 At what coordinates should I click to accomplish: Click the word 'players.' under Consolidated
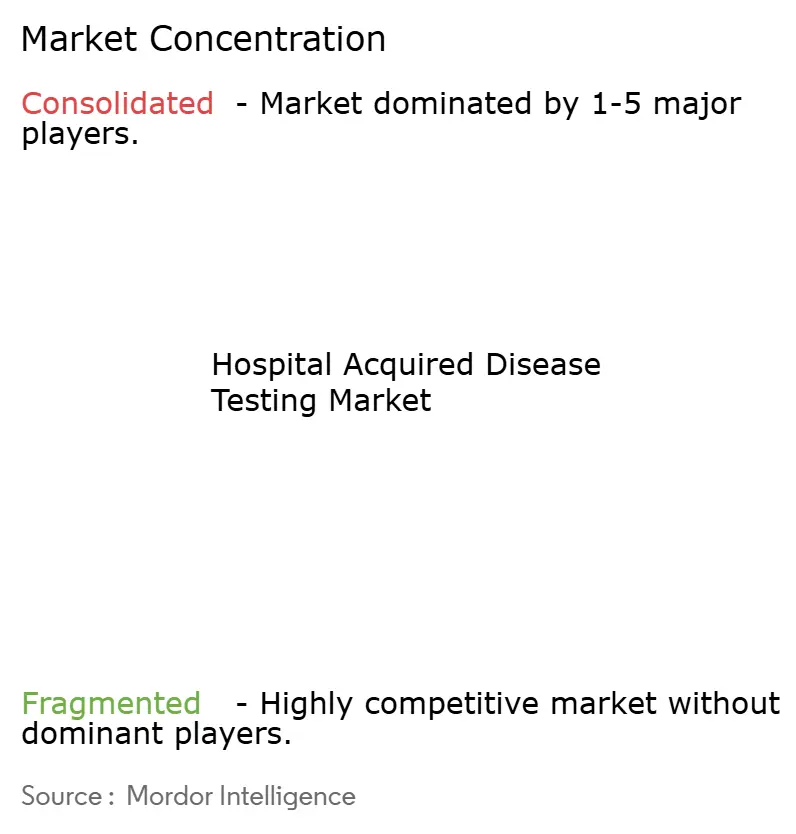click(x=80, y=134)
